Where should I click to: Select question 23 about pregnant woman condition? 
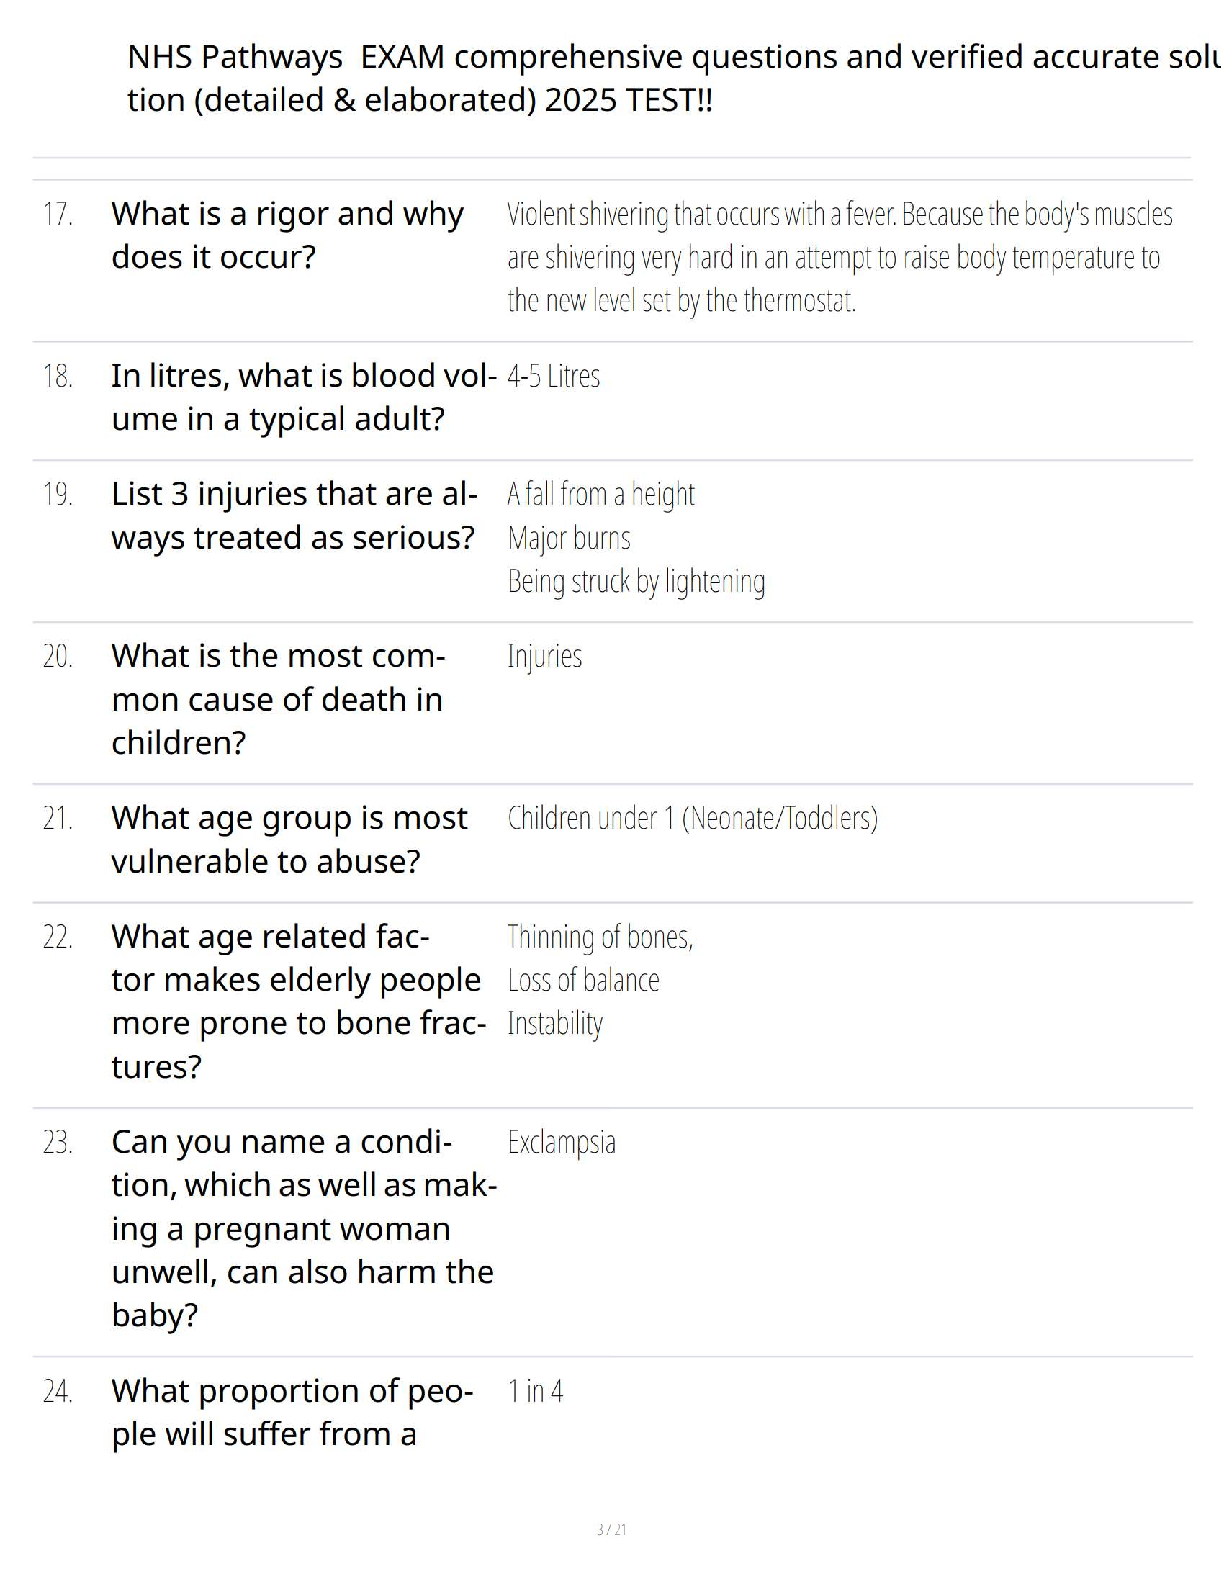click(x=304, y=1228)
